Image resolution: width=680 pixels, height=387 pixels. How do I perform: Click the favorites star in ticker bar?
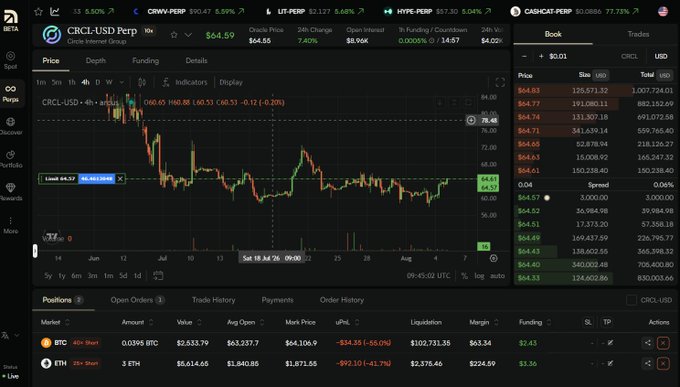coord(38,11)
